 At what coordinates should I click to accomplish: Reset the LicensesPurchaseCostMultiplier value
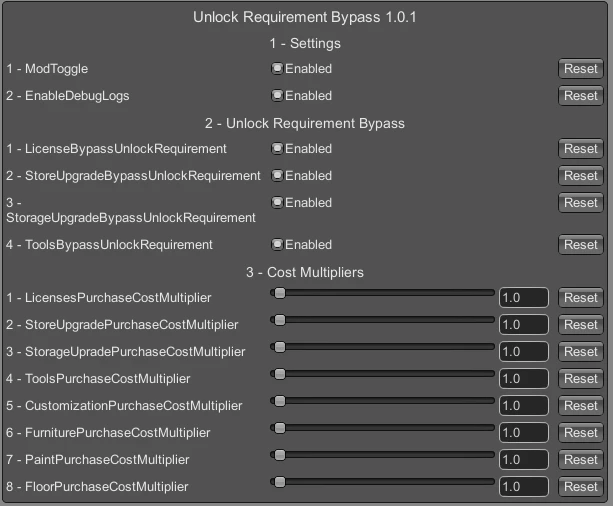click(581, 298)
